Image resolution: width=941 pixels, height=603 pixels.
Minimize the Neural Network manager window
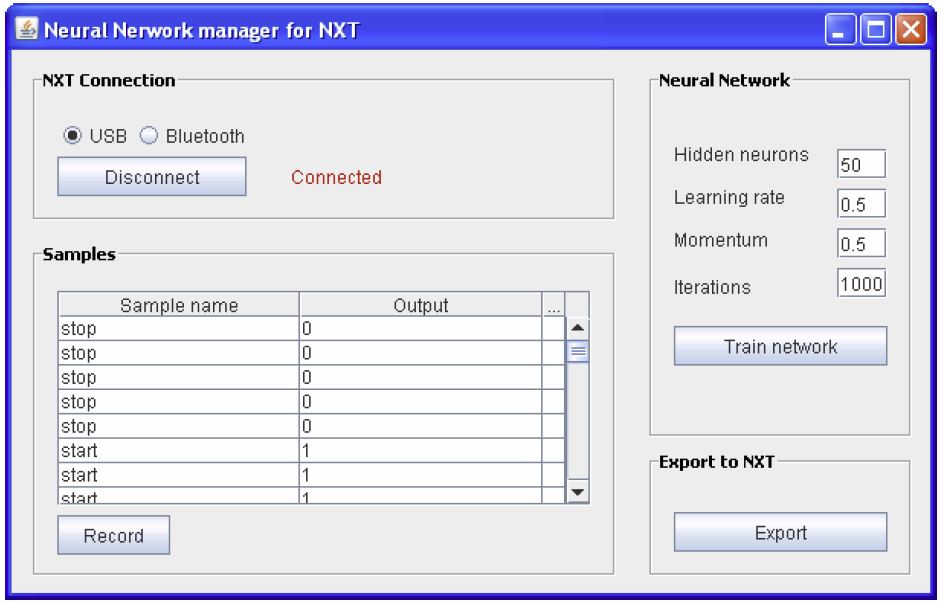coord(840,29)
